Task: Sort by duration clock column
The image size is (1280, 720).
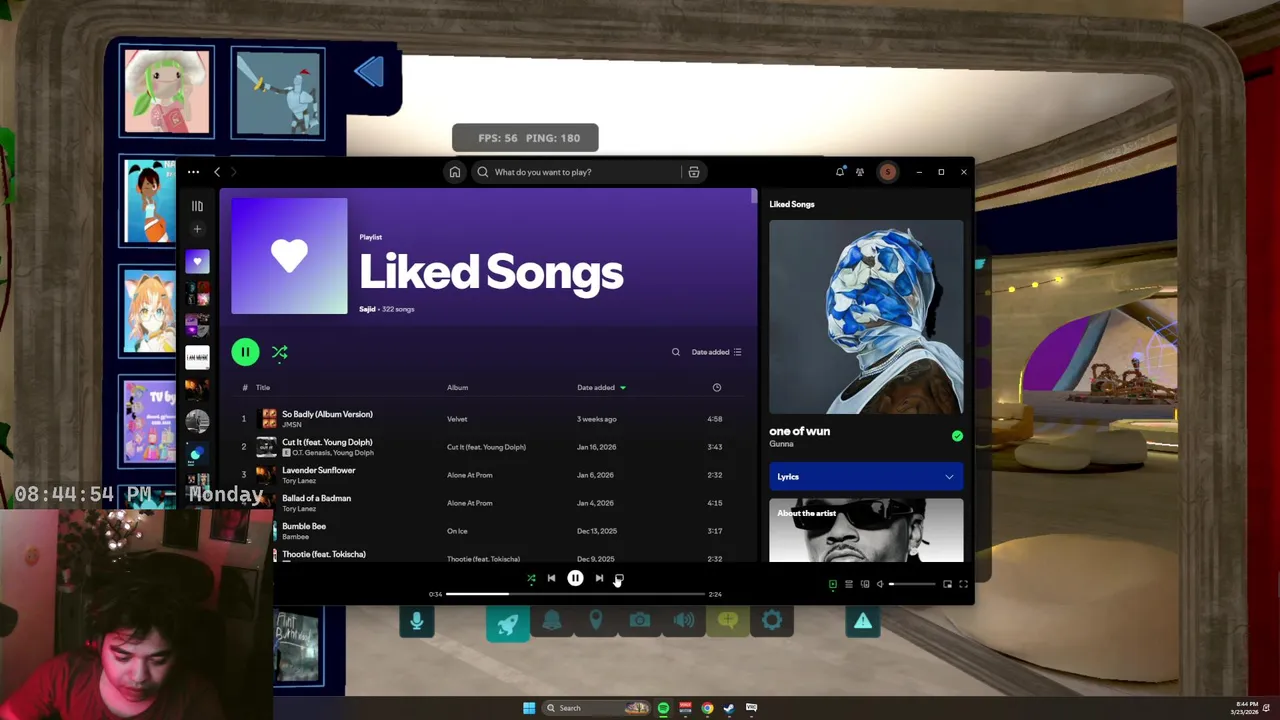Action: [x=716, y=387]
